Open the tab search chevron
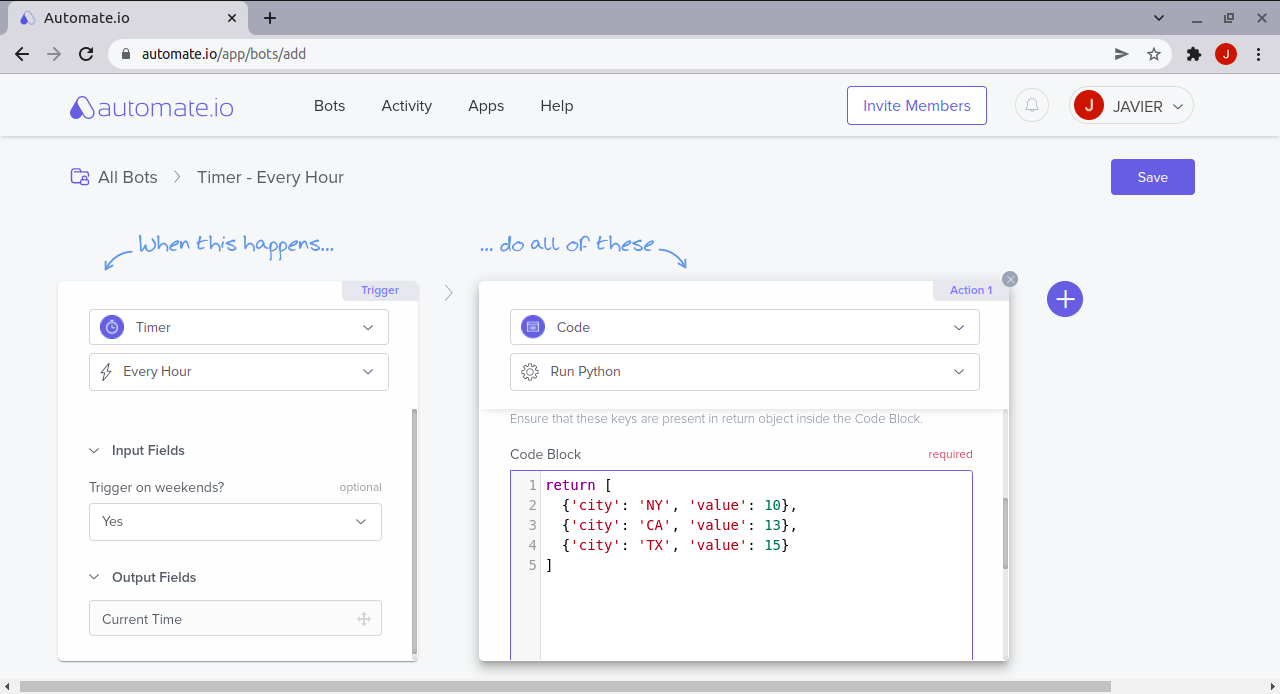 click(1159, 18)
